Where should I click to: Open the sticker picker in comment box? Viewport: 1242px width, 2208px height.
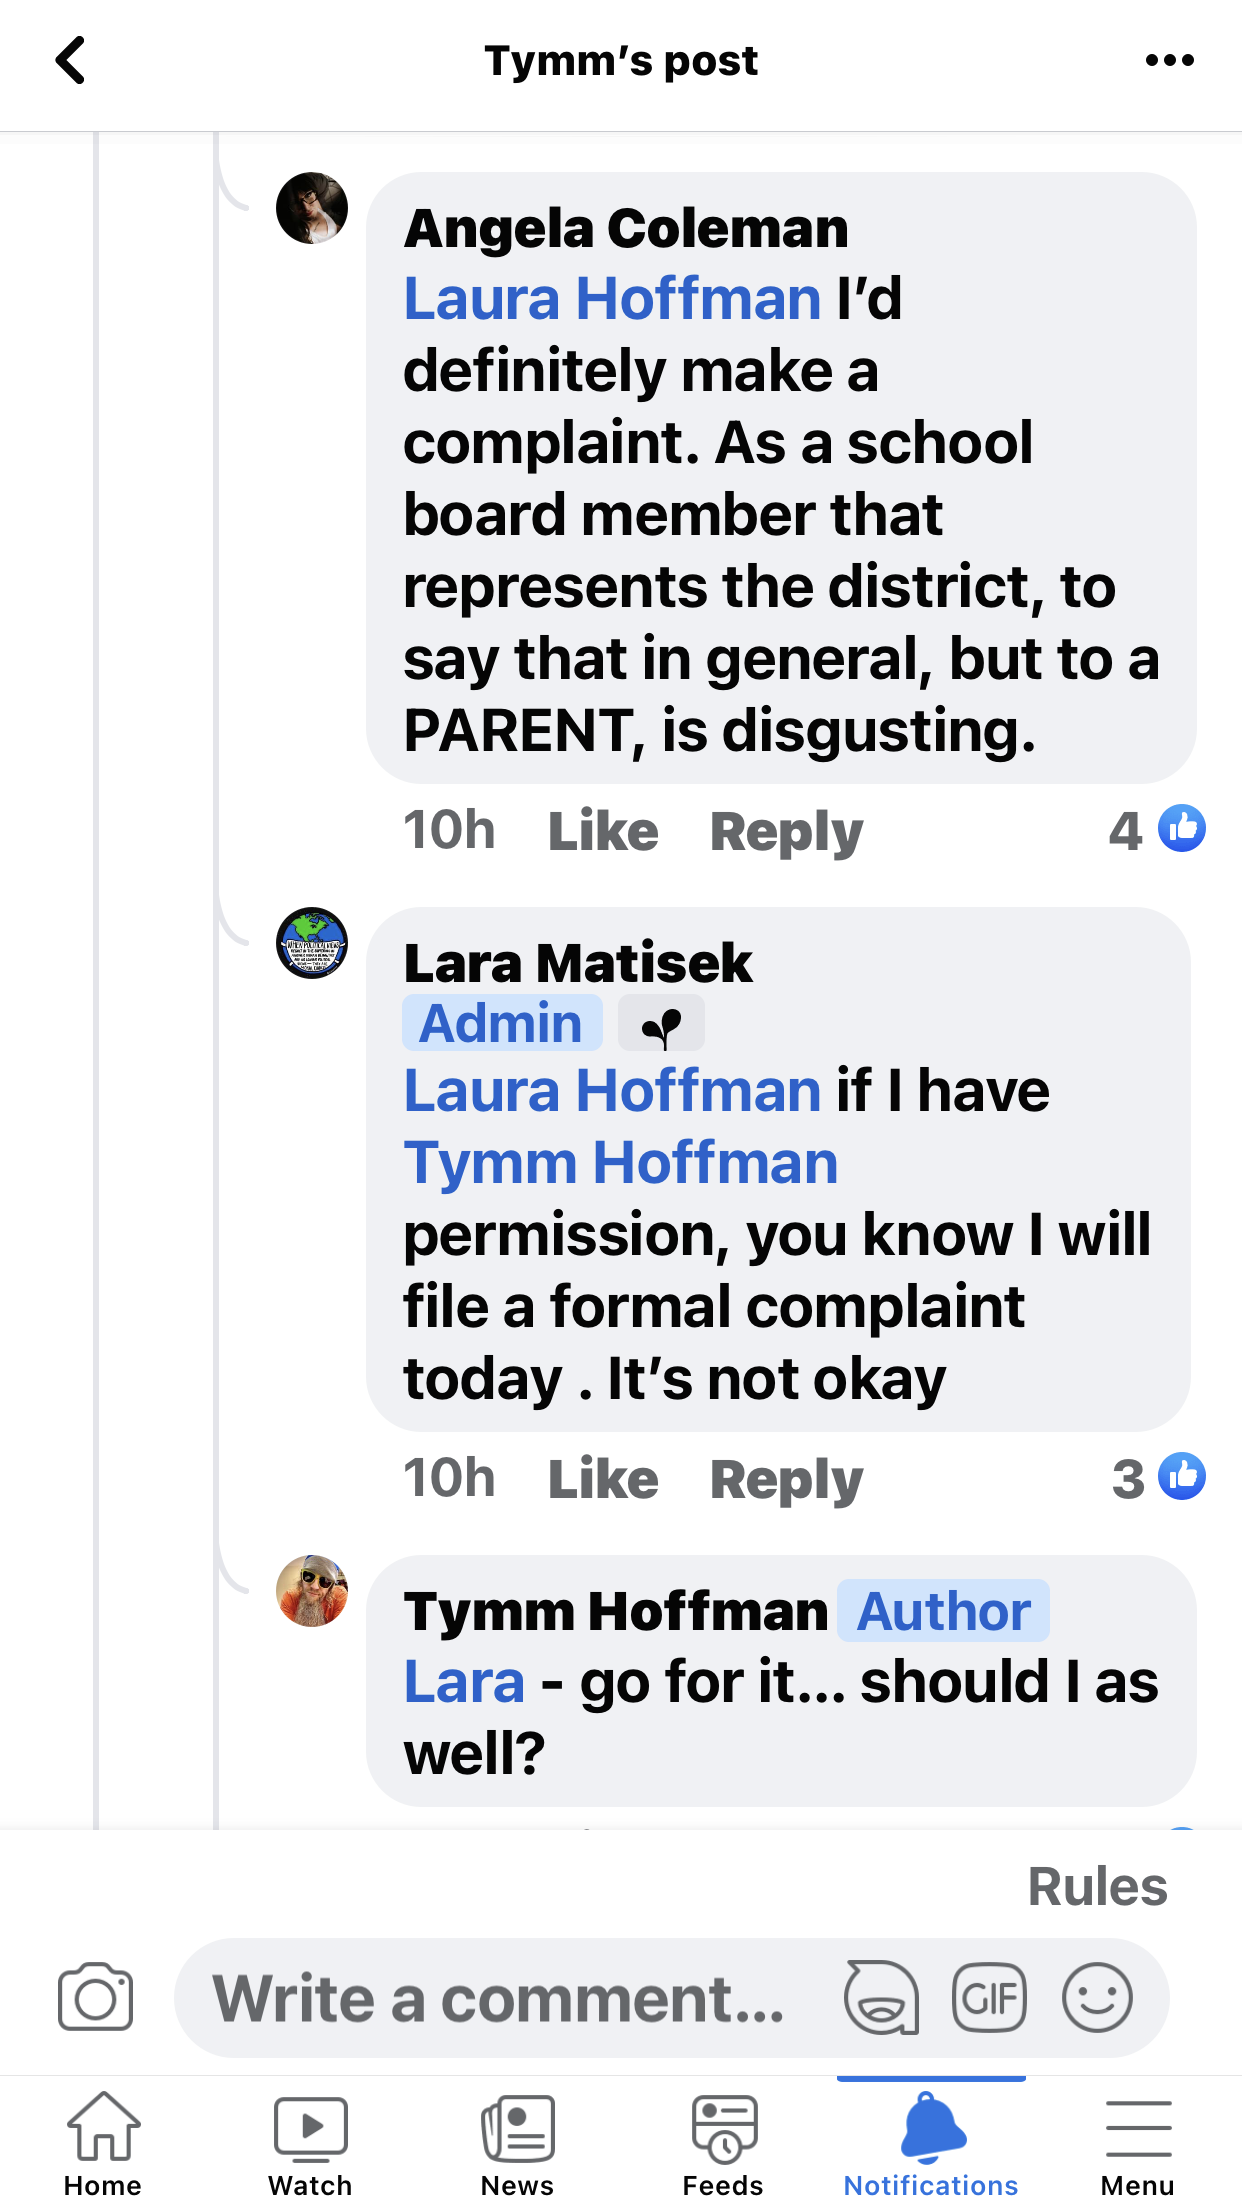point(881,1997)
